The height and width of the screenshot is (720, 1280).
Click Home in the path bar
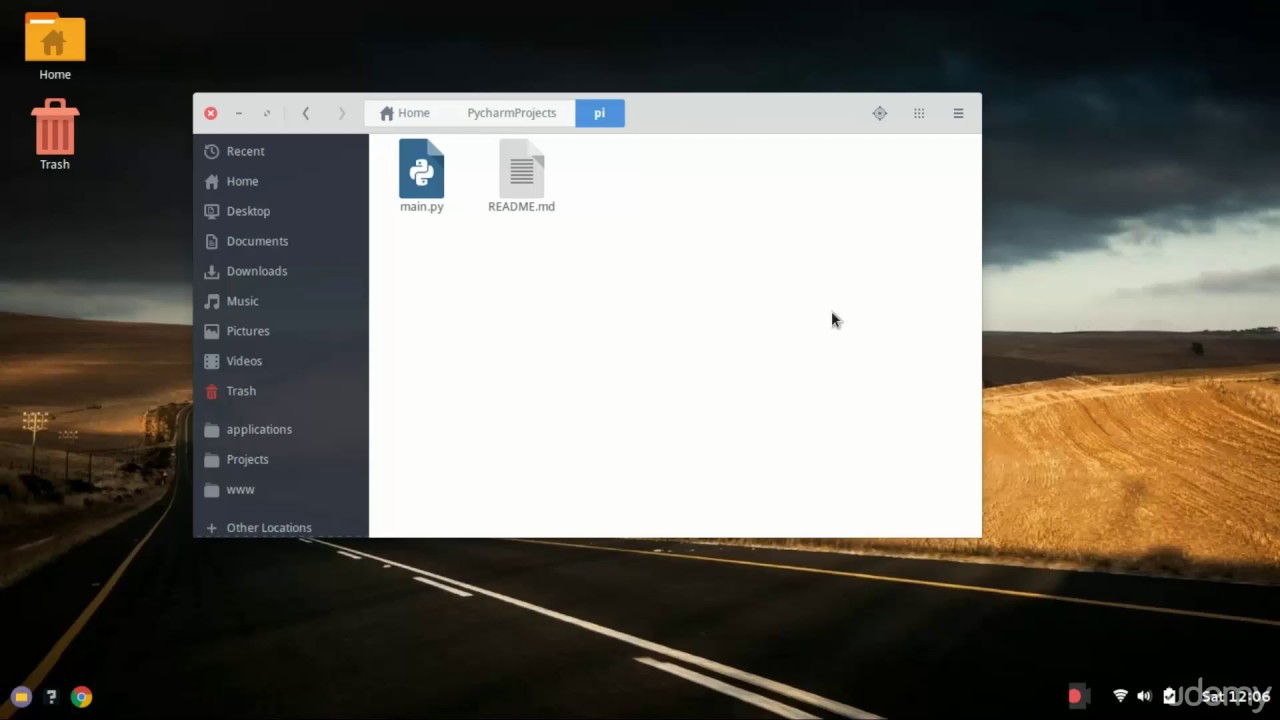coord(405,113)
